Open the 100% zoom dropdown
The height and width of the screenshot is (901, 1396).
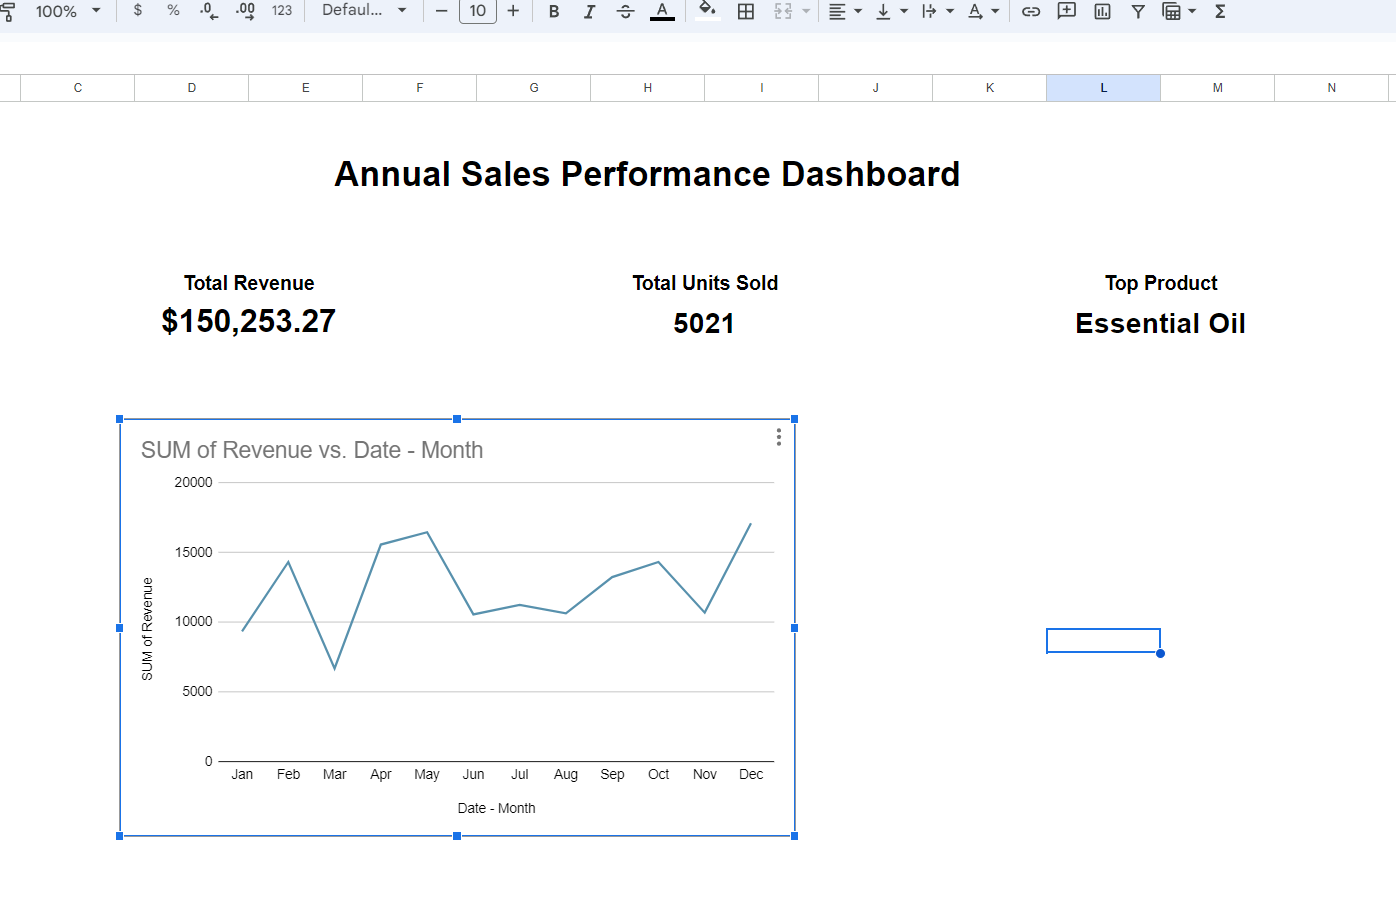68,11
